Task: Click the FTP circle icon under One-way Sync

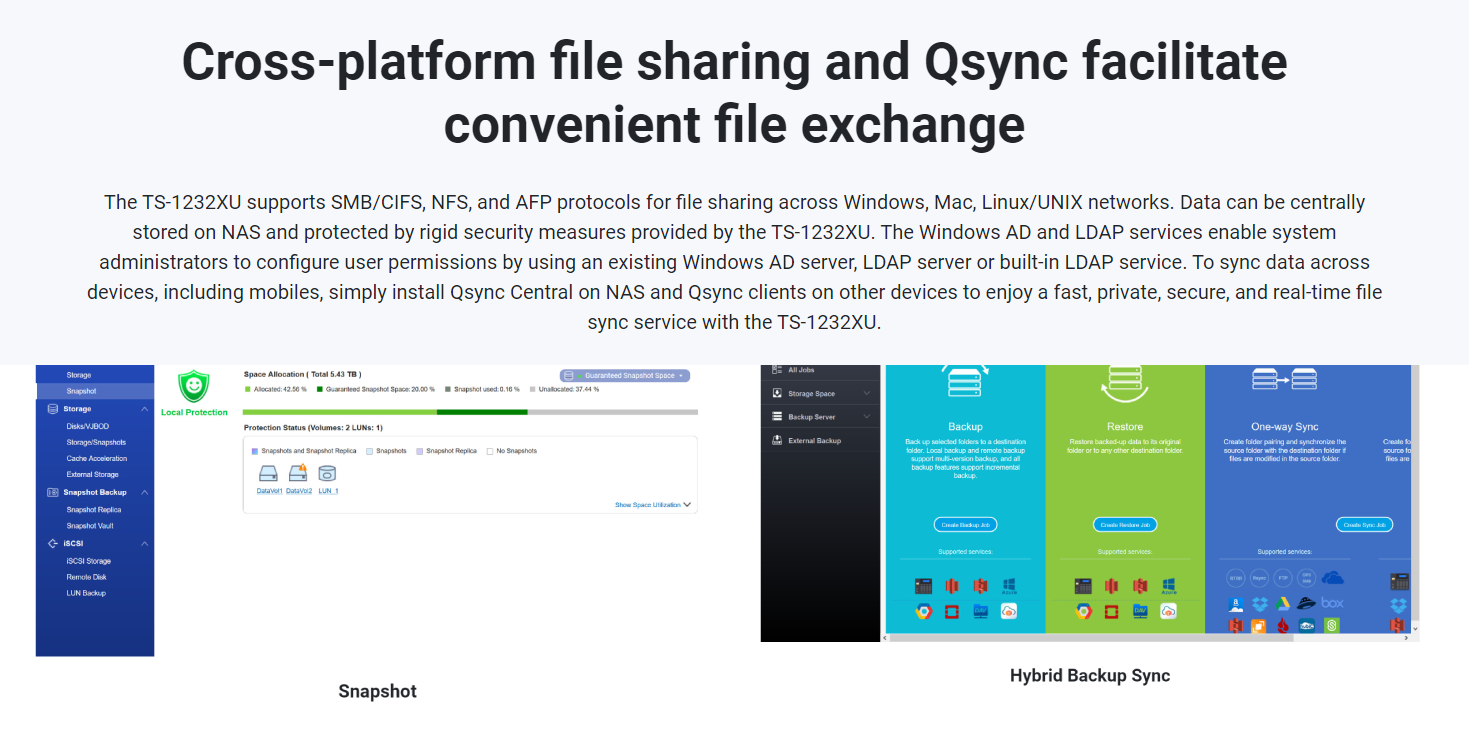Action: [1284, 578]
